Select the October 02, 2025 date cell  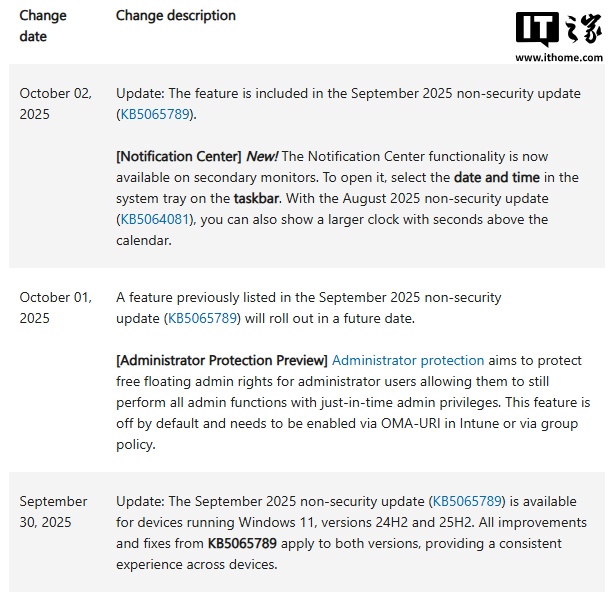click(55, 103)
